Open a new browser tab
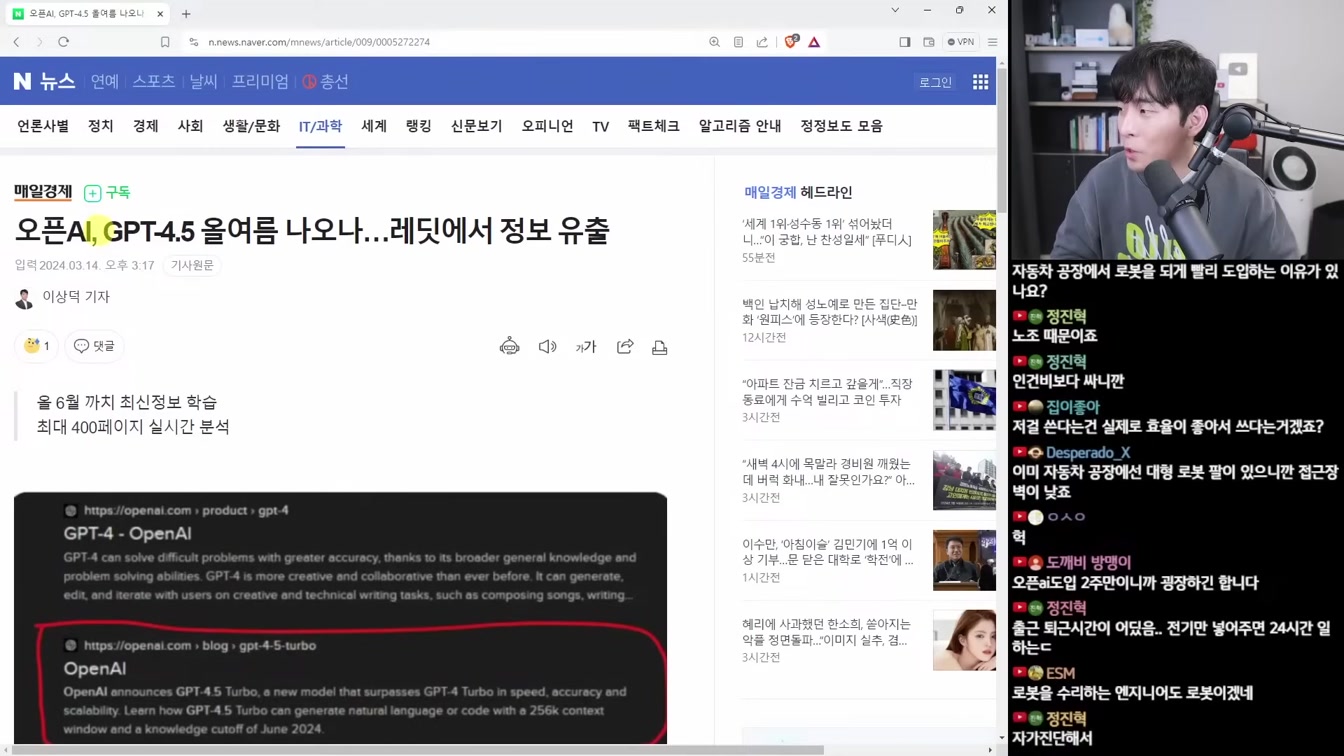The image size is (1344, 756). pos(186,14)
